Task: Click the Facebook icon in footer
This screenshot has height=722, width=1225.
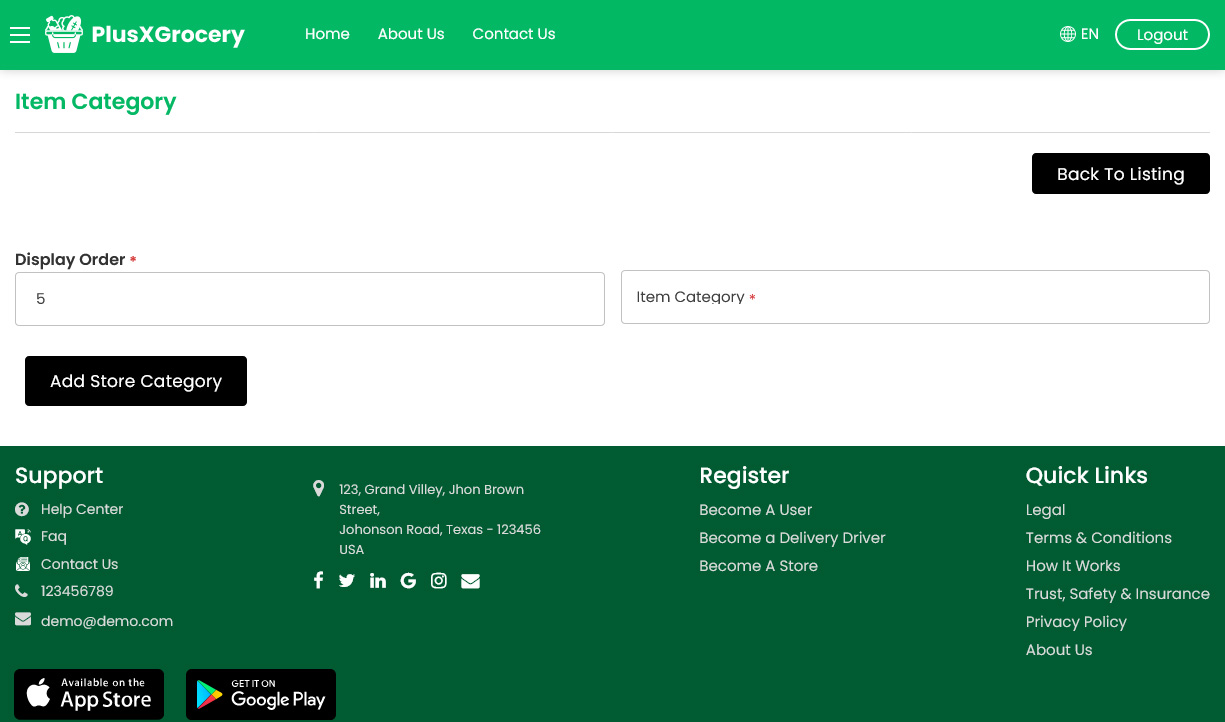Action: (318, 580)
